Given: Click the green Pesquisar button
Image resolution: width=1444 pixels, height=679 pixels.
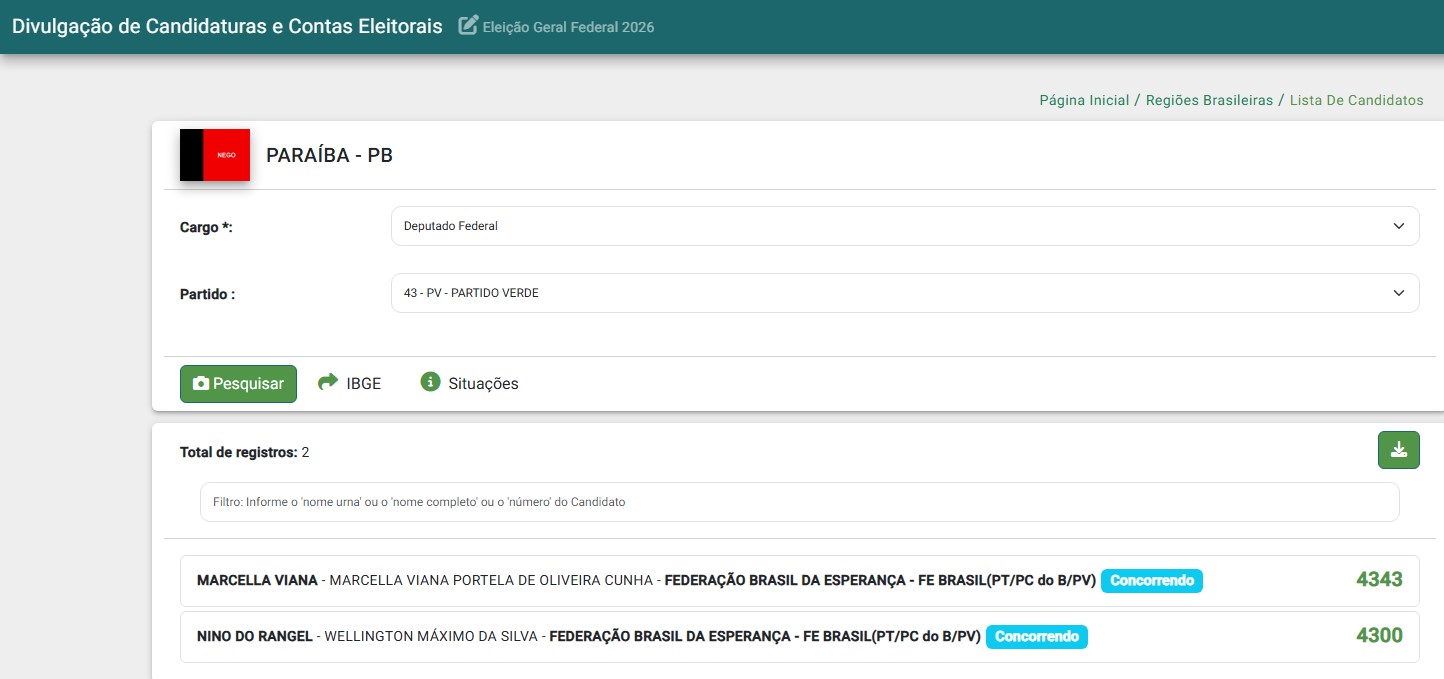Looking at the screenshot, I should [238, 384].
